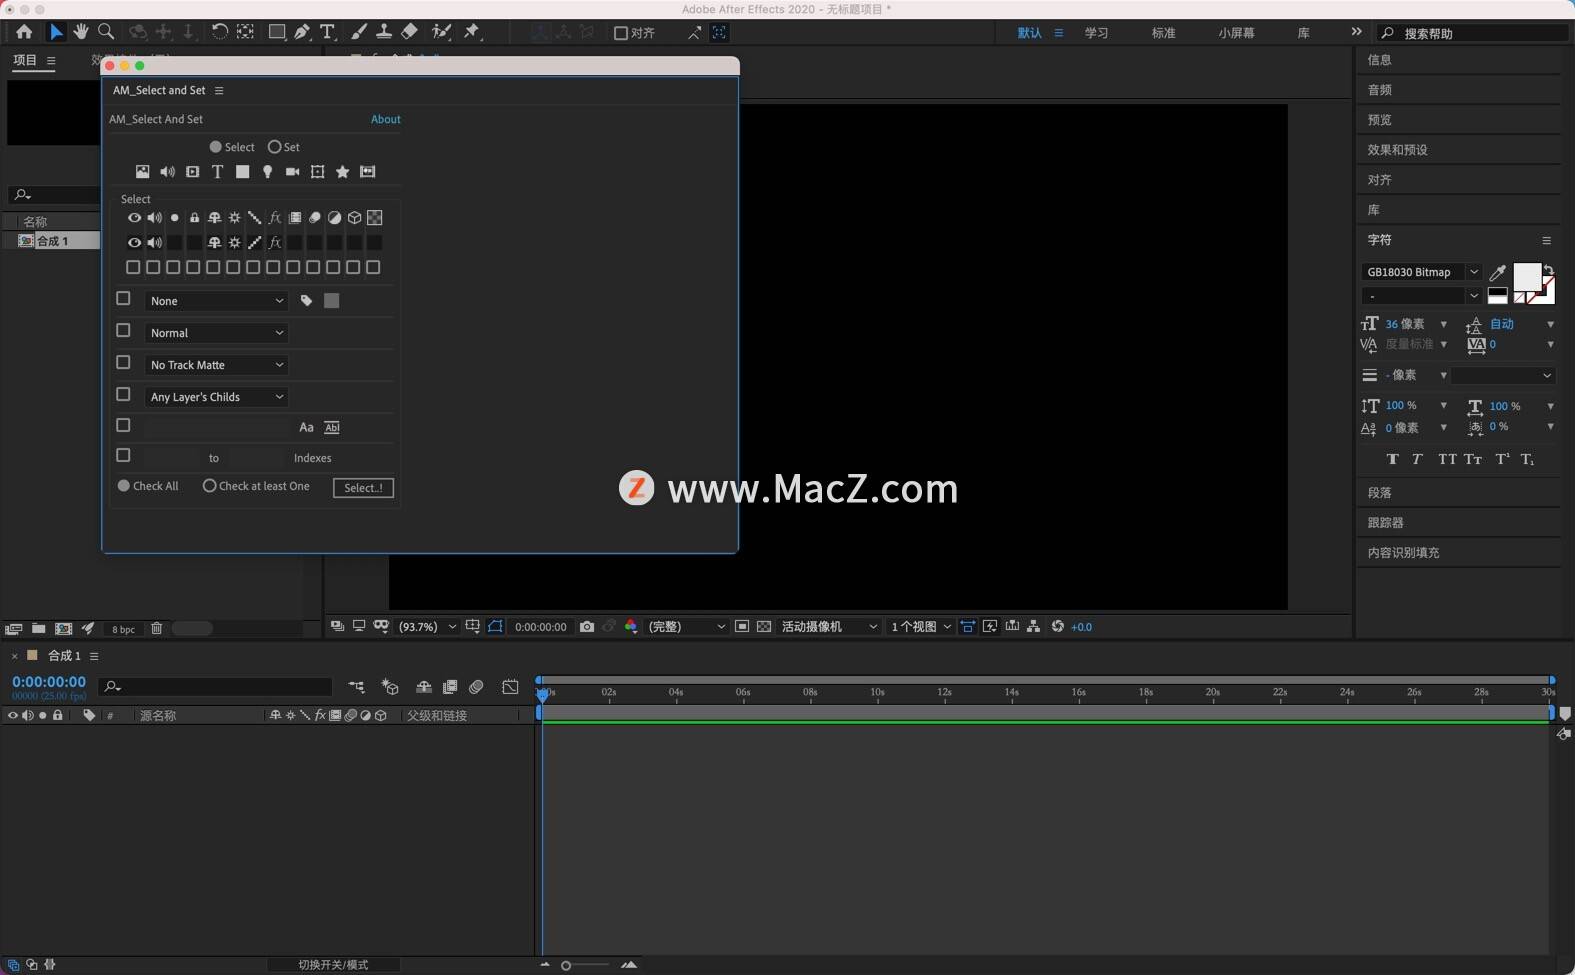Select the Clone Stamp tool
1575x975 pixels.
(383, 32)
